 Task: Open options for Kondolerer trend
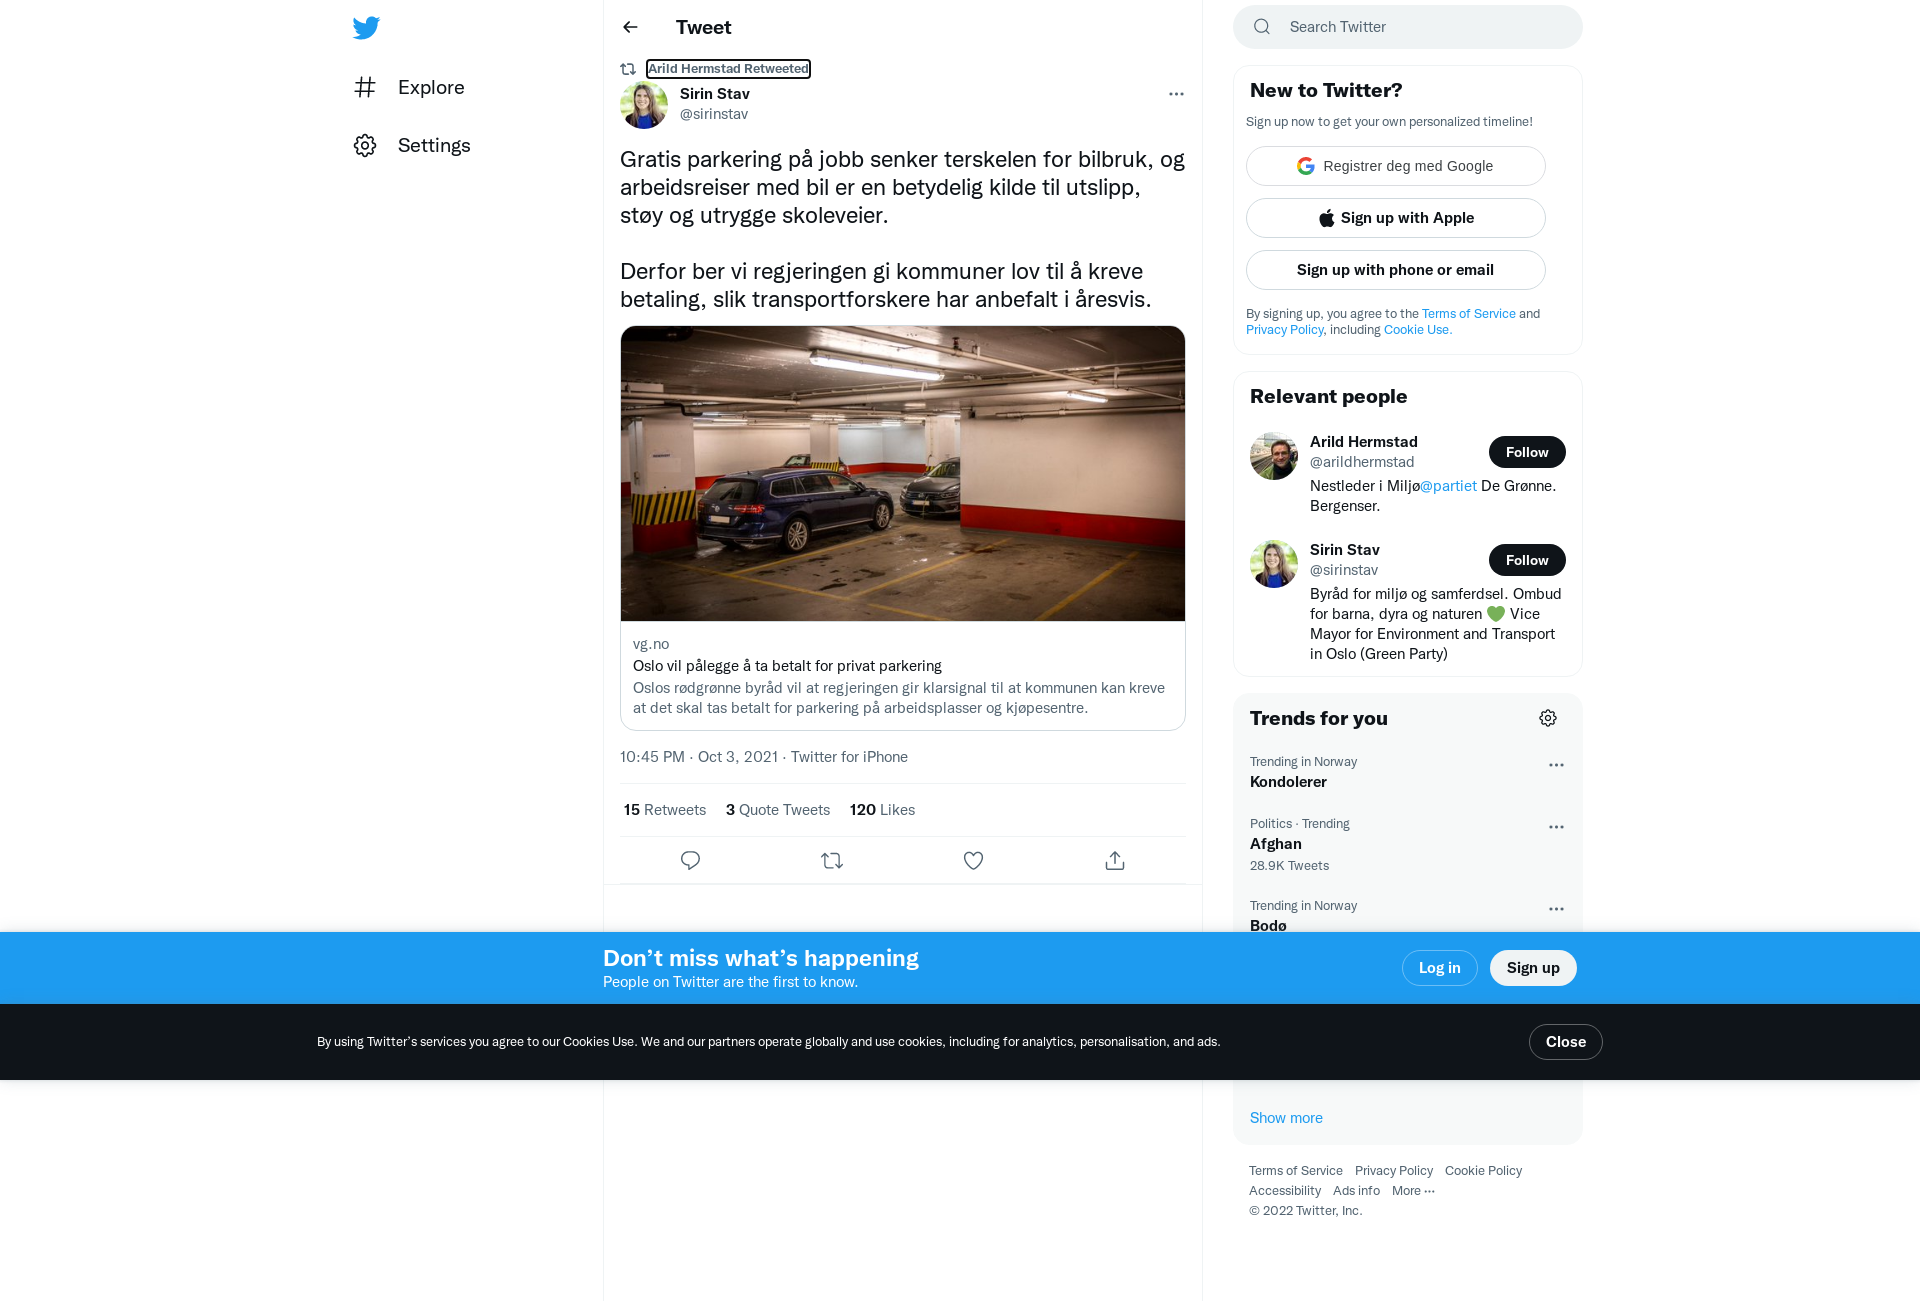point(1556,765)
